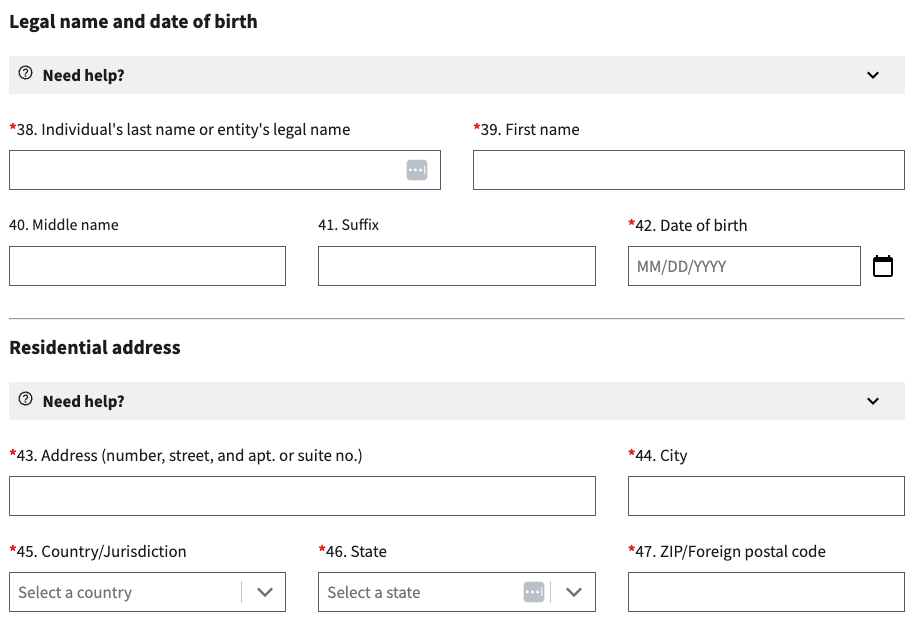
Task: Click the Select a country placeholder text
Action: tap(75, 592)
